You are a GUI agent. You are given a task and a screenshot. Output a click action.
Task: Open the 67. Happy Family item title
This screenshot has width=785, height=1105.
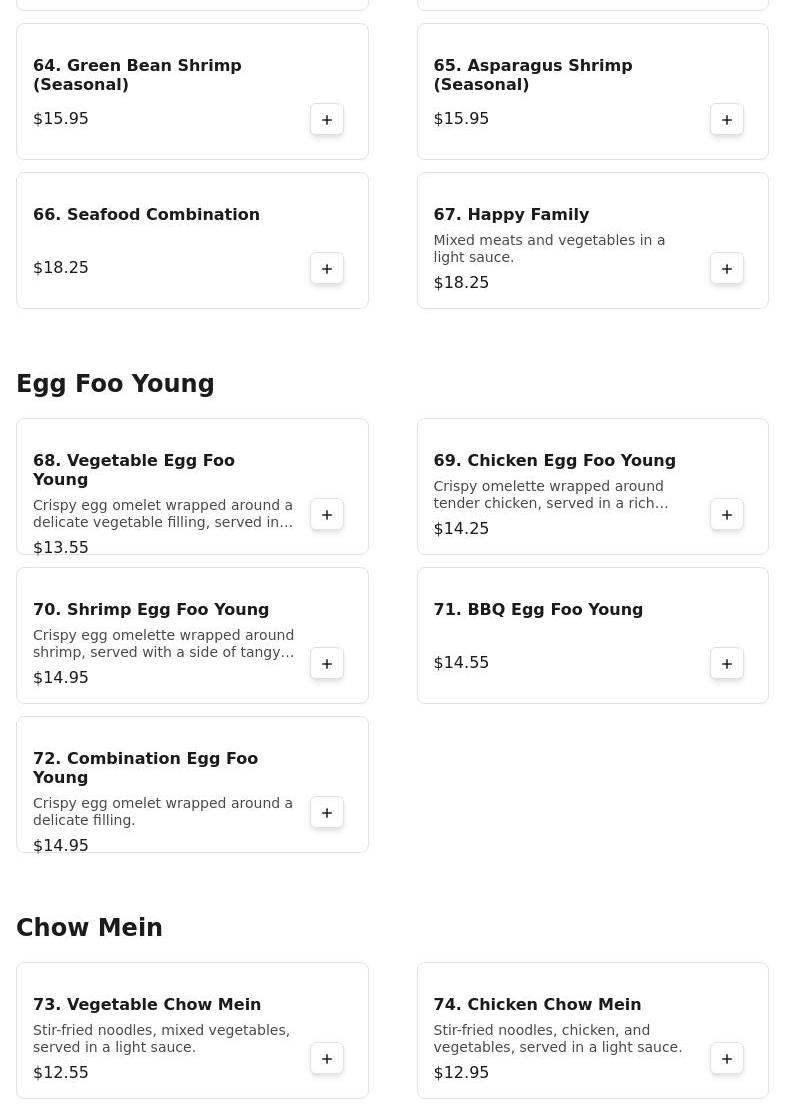click(x=511, y=215)
